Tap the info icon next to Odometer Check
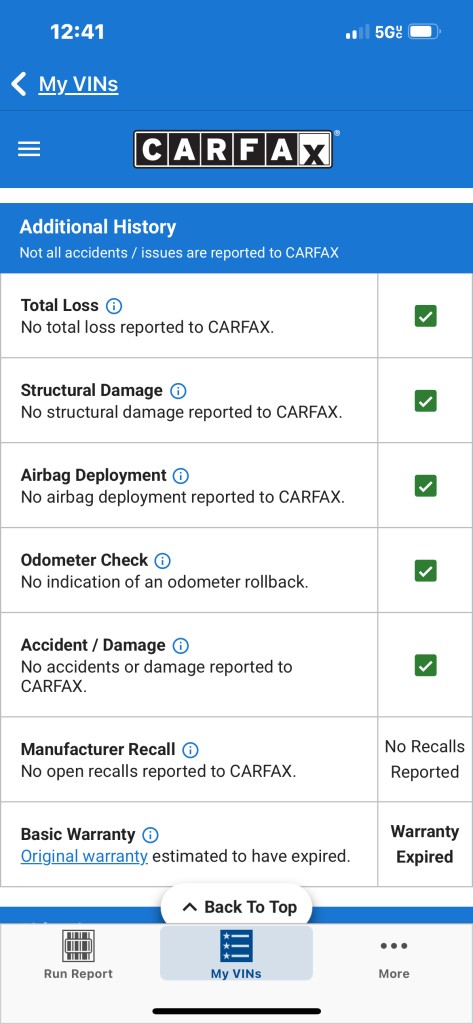The width and height of the screenshot is (473, 1024). click(x=162, y=560)
